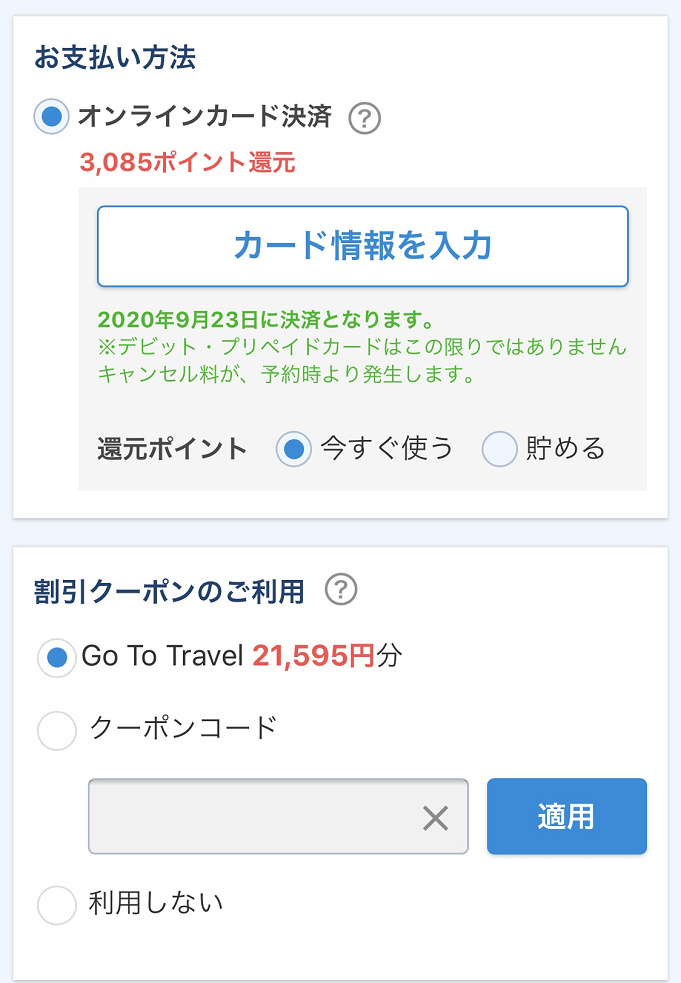Click the Go To Travel 21,595円分 label
Screen dimensions: 681x983
[x=242, y=656]
